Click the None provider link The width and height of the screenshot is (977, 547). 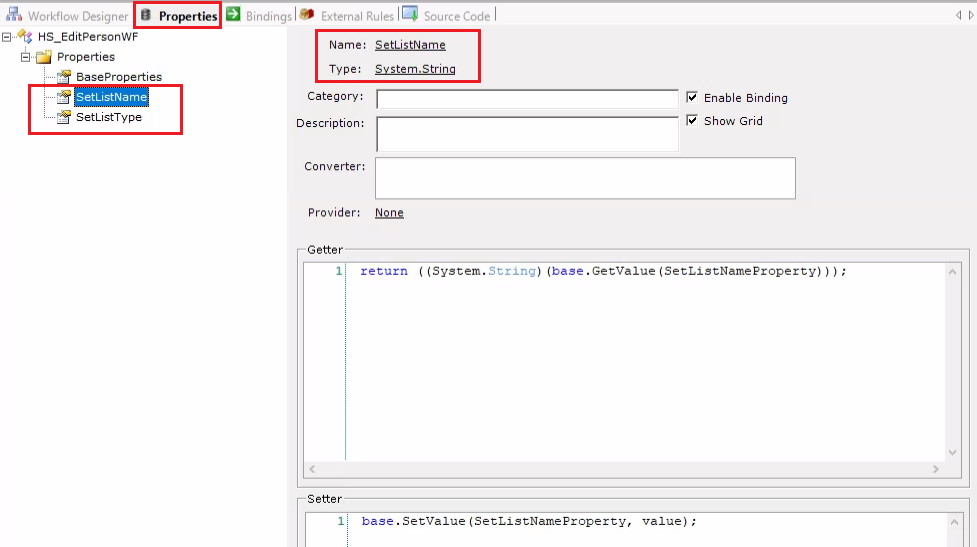[x=389, y=212]
